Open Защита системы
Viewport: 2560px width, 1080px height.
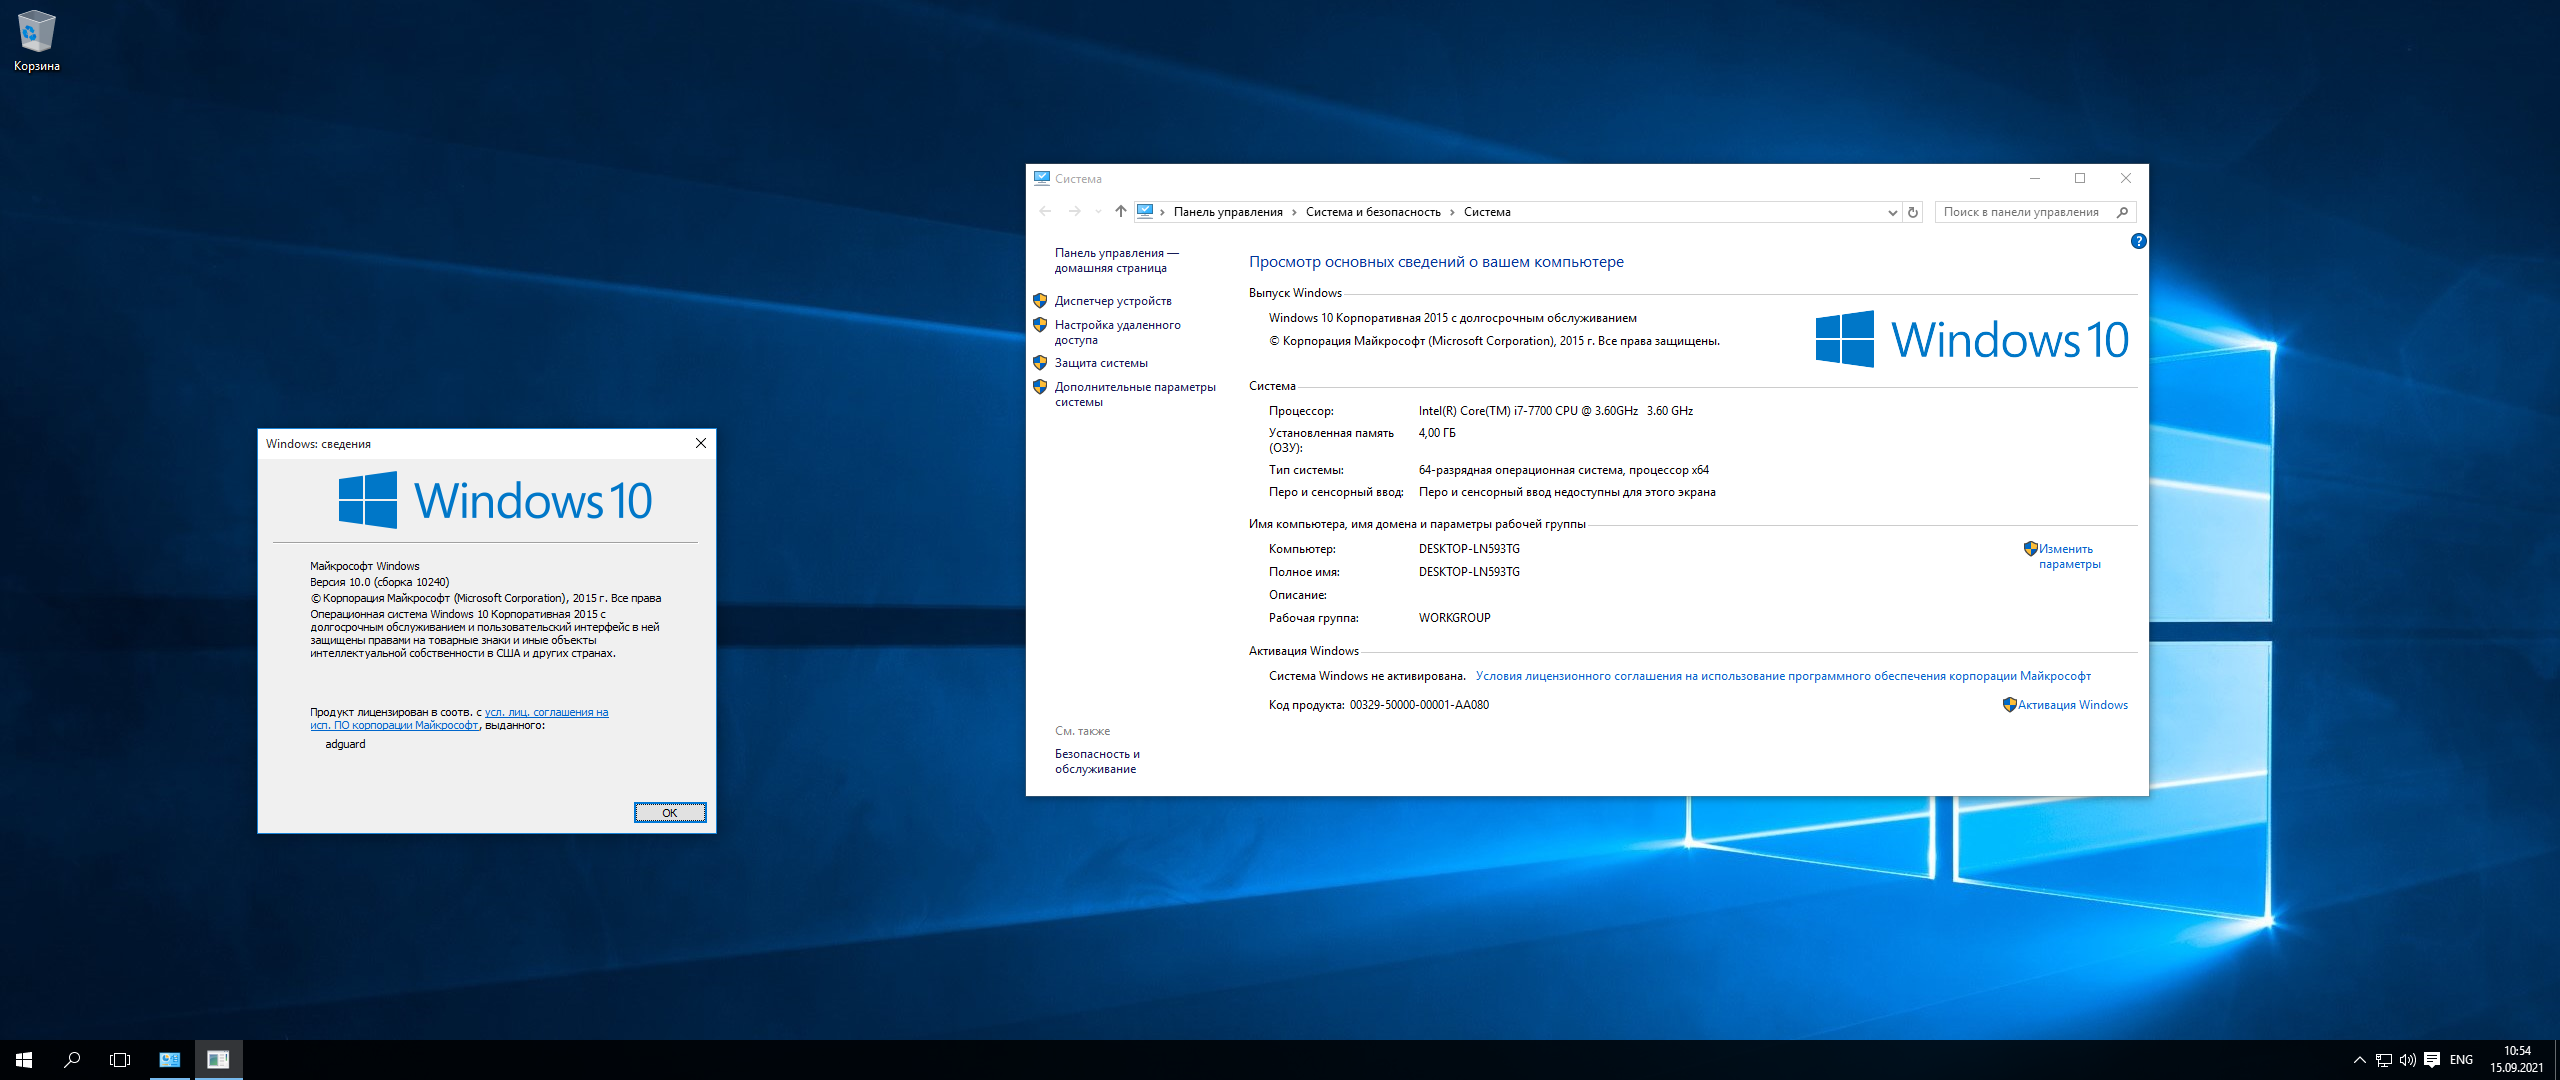[x=1101, y=363]
